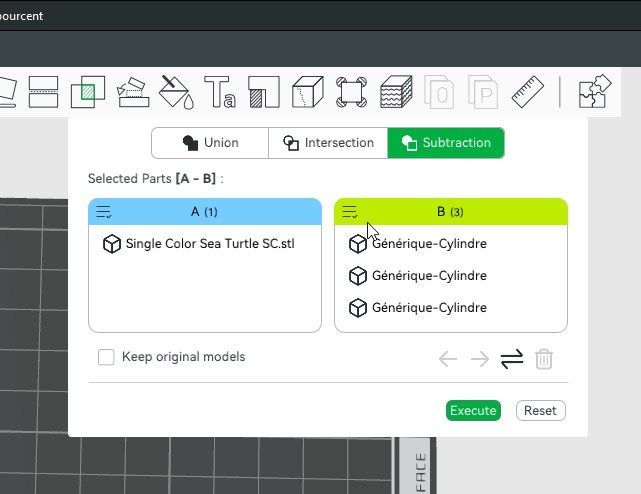Select the brush-and-box painting tool icon
The image size is (641, 494).
132,92
